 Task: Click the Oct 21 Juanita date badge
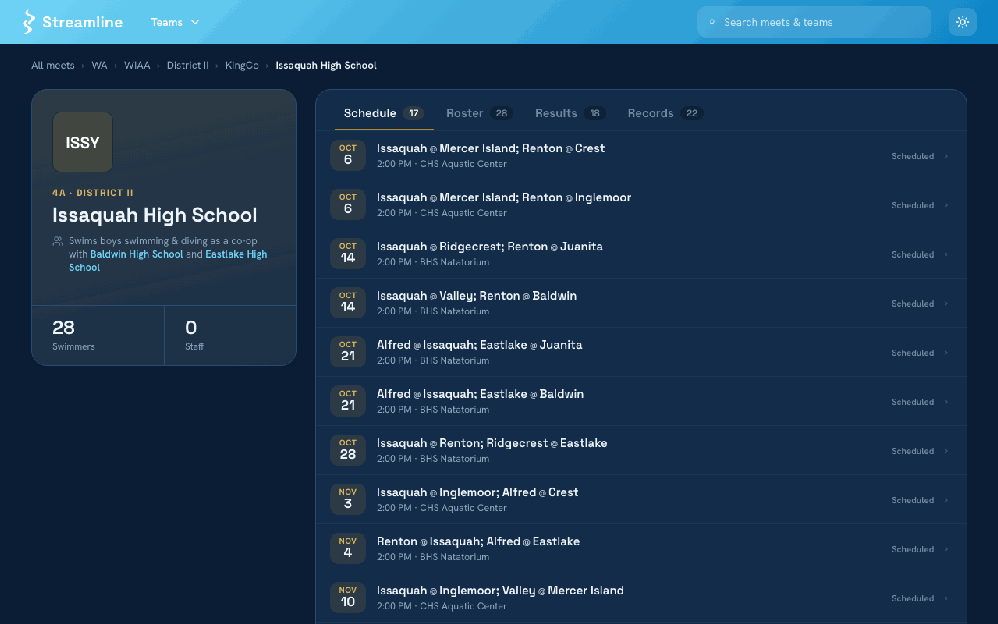pos(348,351)
